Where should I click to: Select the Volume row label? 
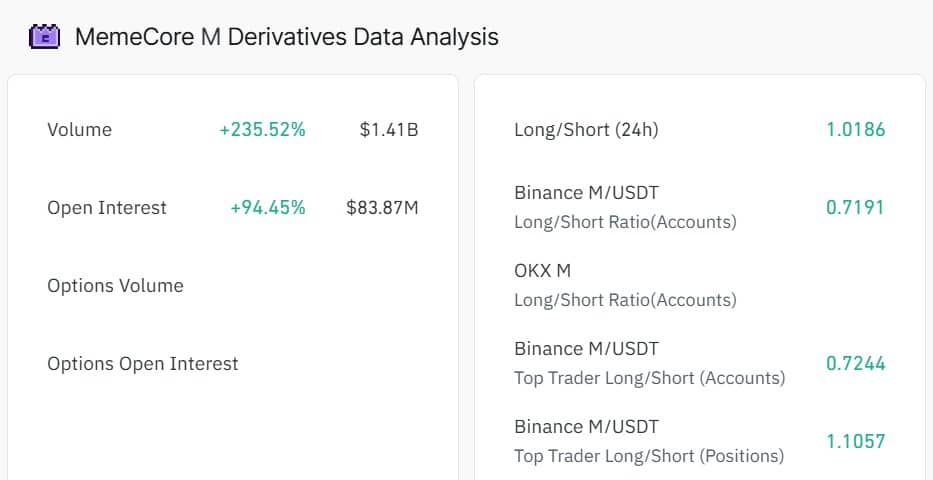tap(79, 130)
